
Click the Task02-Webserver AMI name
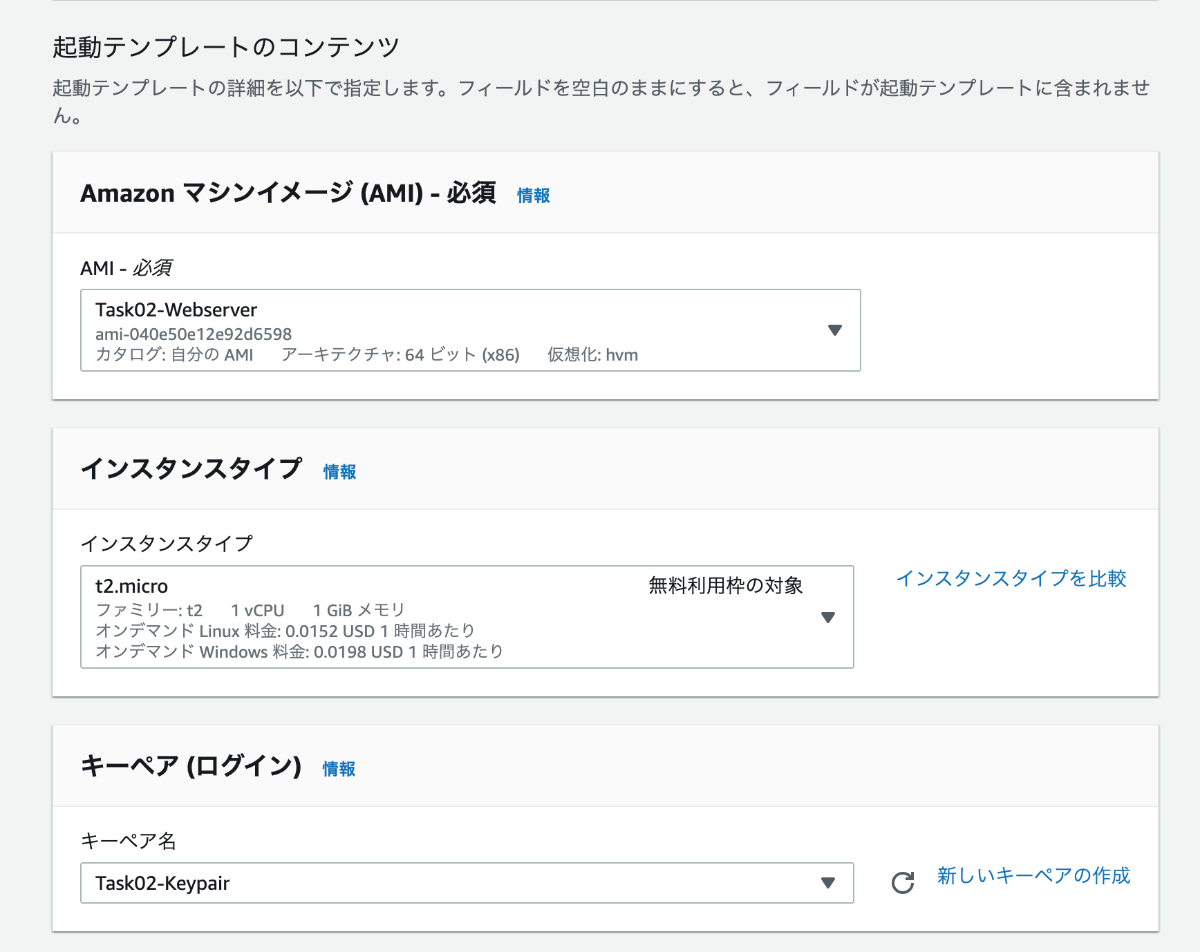coord(177,309)
